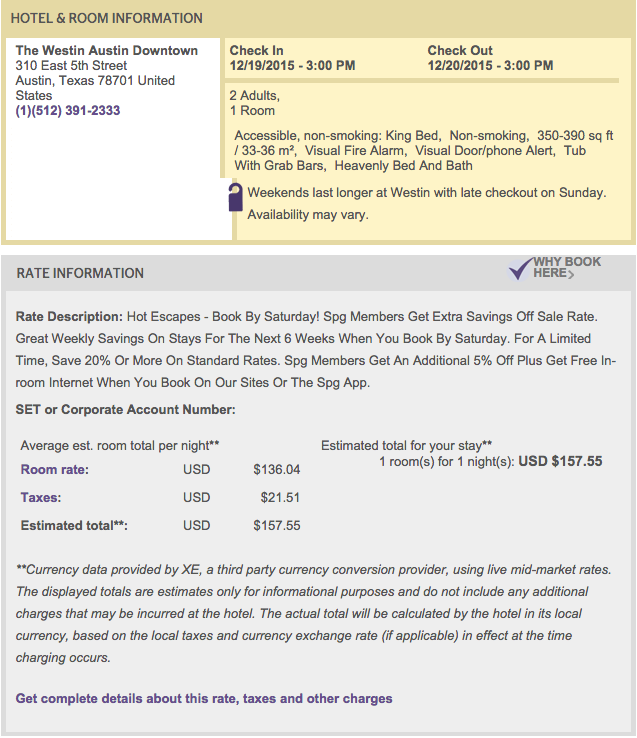Open the Taxes details link
The height and width of the screenshot is (738, 637).
[41, 497]
